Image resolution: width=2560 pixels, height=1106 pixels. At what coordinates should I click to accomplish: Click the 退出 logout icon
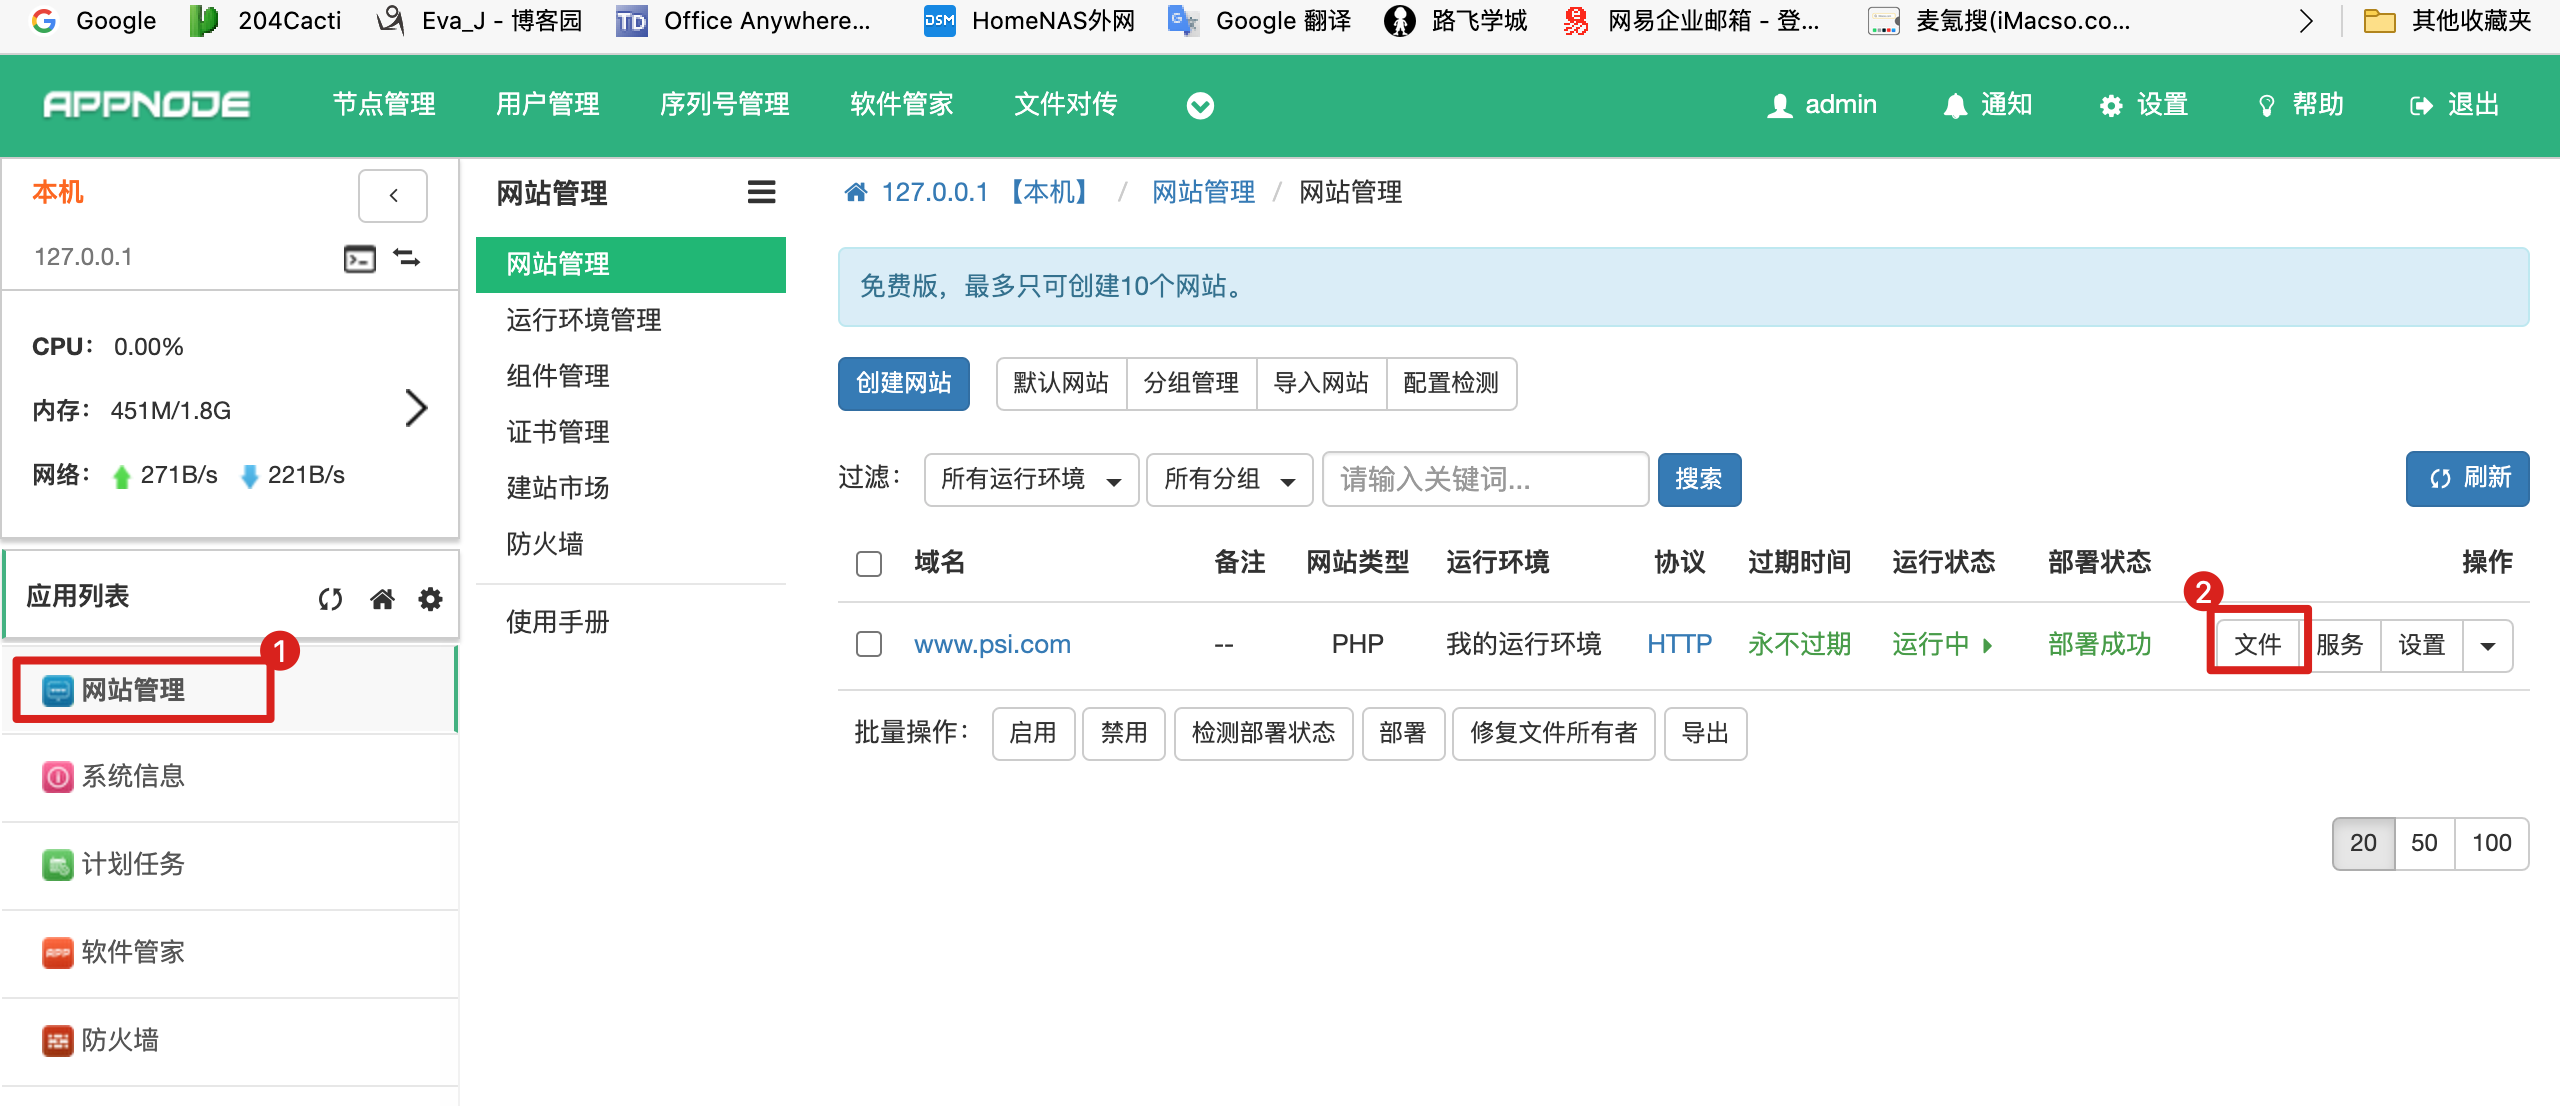pyautogui.click(x=2421, y=105)
